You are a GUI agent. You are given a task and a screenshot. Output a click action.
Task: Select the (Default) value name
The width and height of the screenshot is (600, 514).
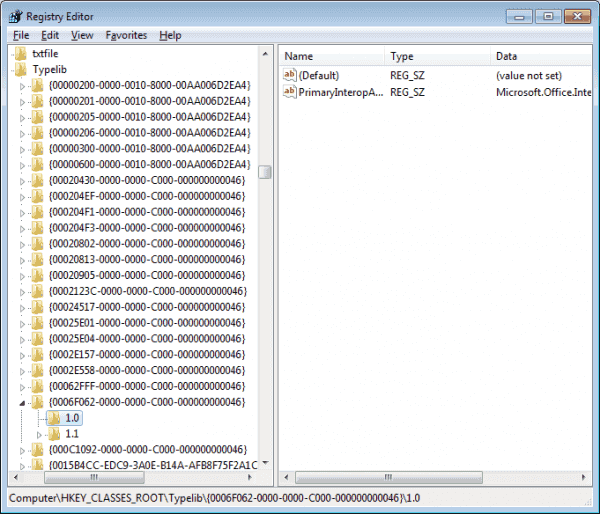pyautogui.click(x=319, y=75)
